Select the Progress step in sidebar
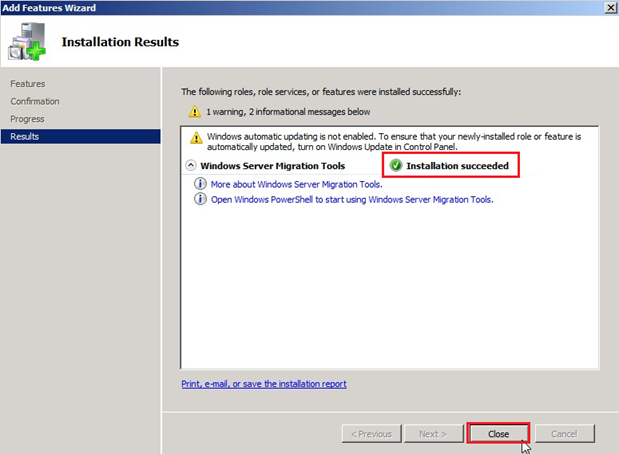 coord(27,119)
